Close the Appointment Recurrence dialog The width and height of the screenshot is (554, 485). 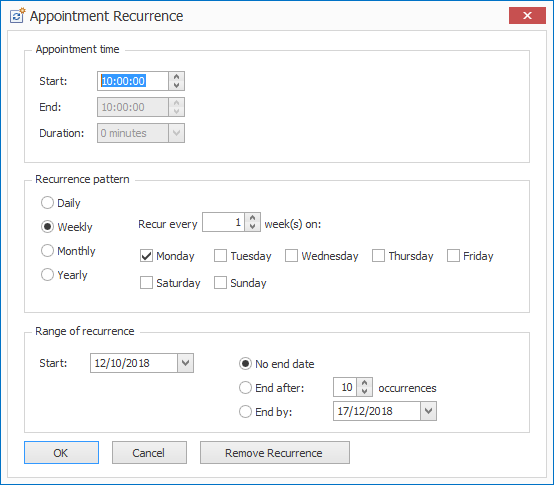[x=527, y=16]
